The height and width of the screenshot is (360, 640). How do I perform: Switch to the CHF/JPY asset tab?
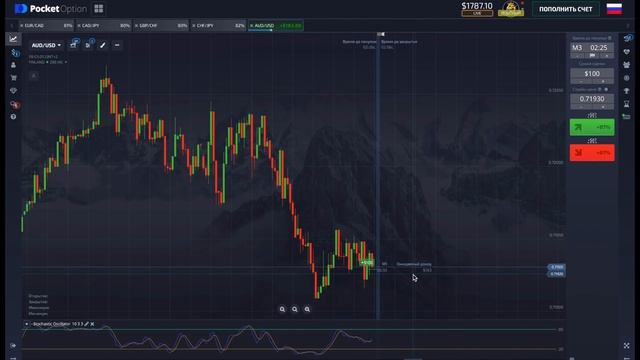[218, 26]
